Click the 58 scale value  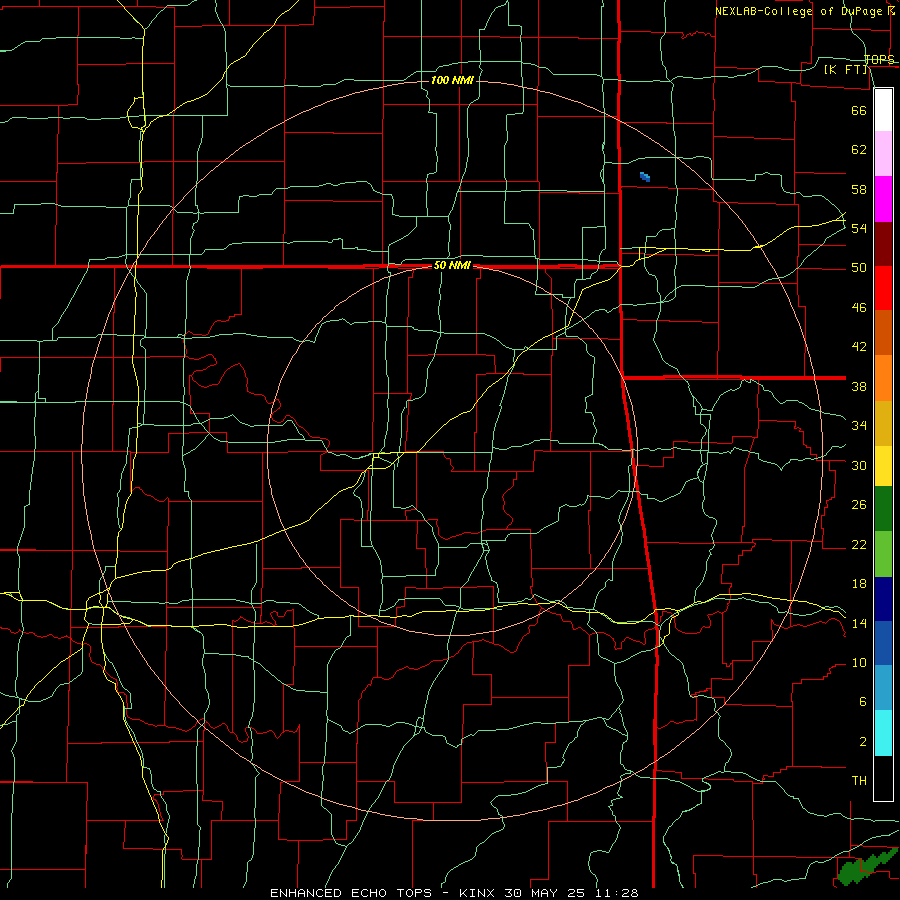pos(859,189)
